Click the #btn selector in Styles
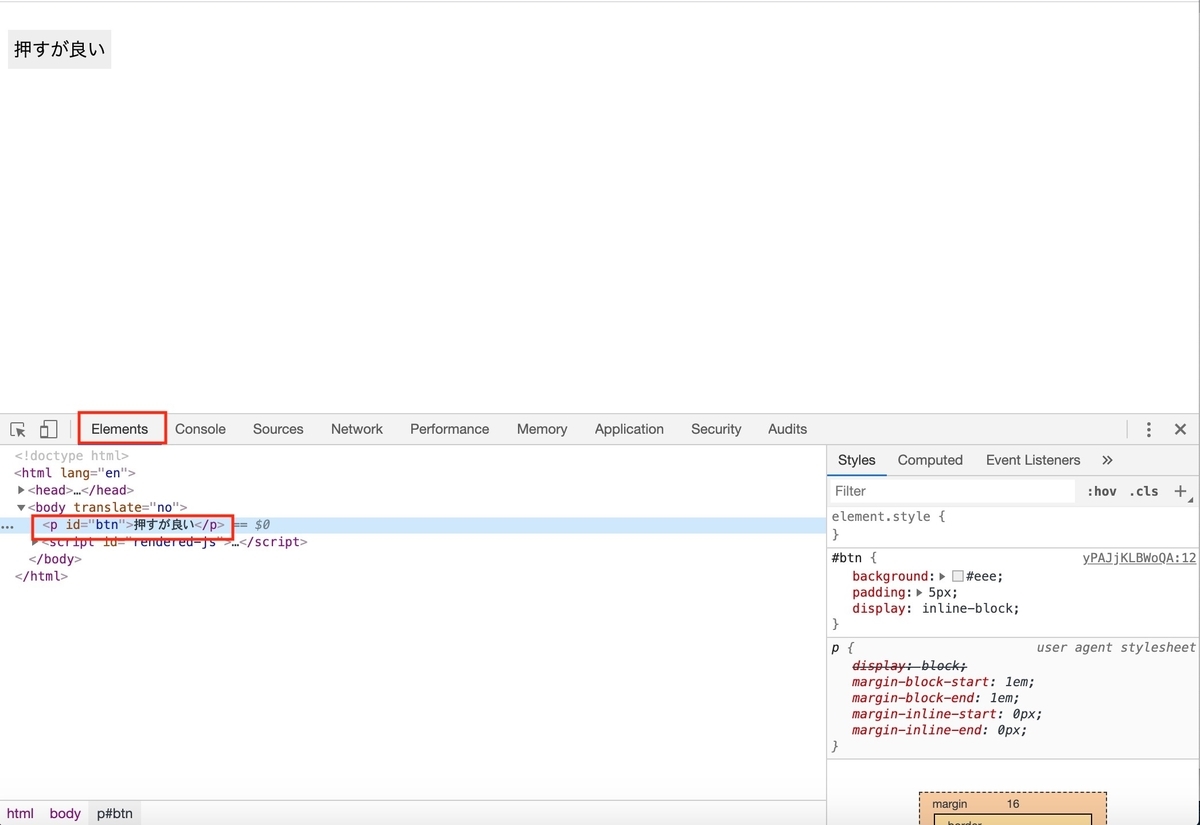Image resolution: width=1200 pixels, height=825 pixels. (846, 558)
